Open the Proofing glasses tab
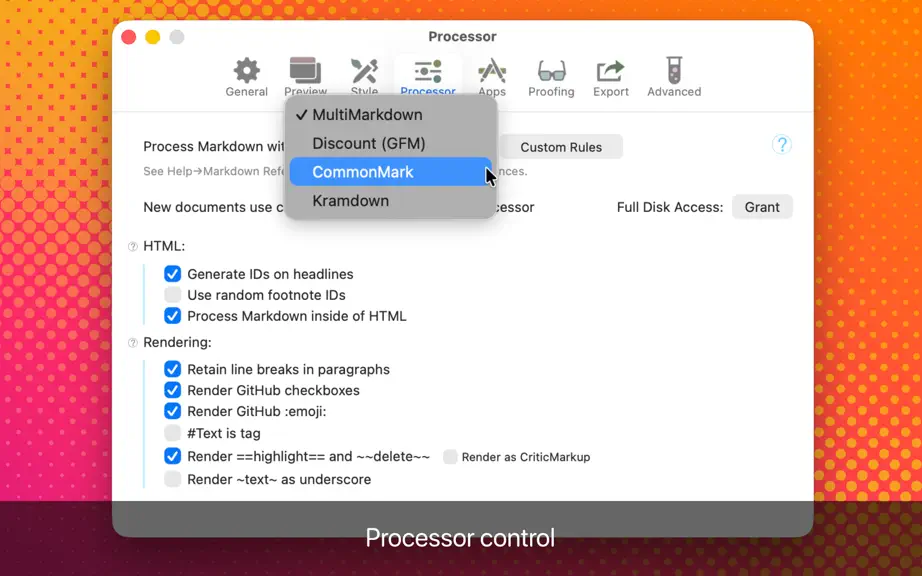Image resolution: width=922 pixels, height=576 pixels. pyautogui.click(x=551, y=77)
